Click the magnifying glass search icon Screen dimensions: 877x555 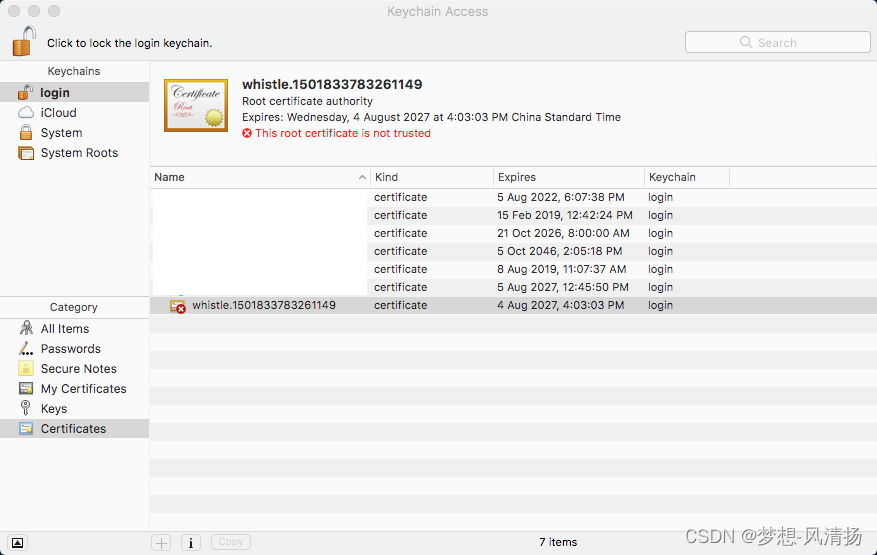point(746,43)
